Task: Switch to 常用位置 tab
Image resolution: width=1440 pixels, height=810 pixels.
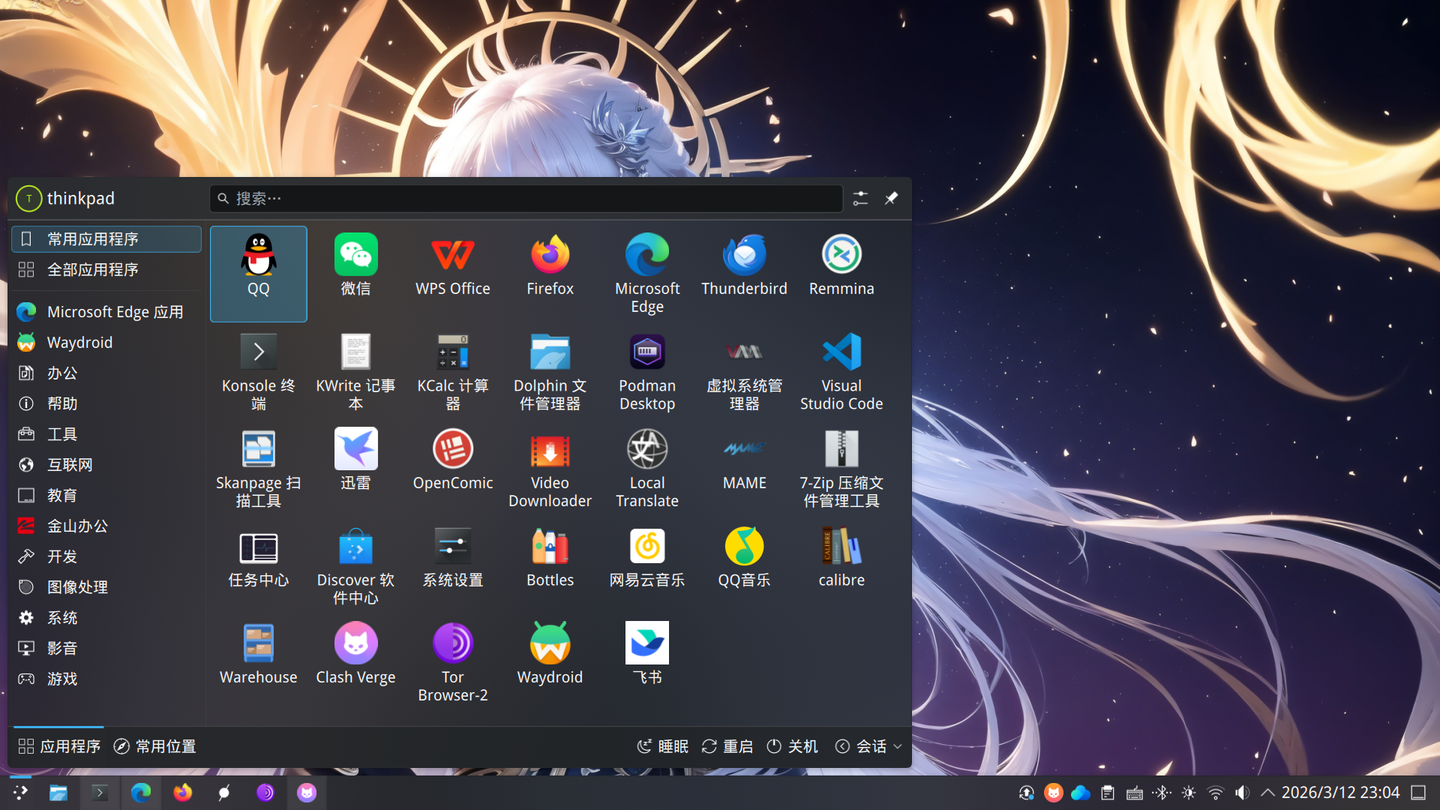Action: coord(154,746)
